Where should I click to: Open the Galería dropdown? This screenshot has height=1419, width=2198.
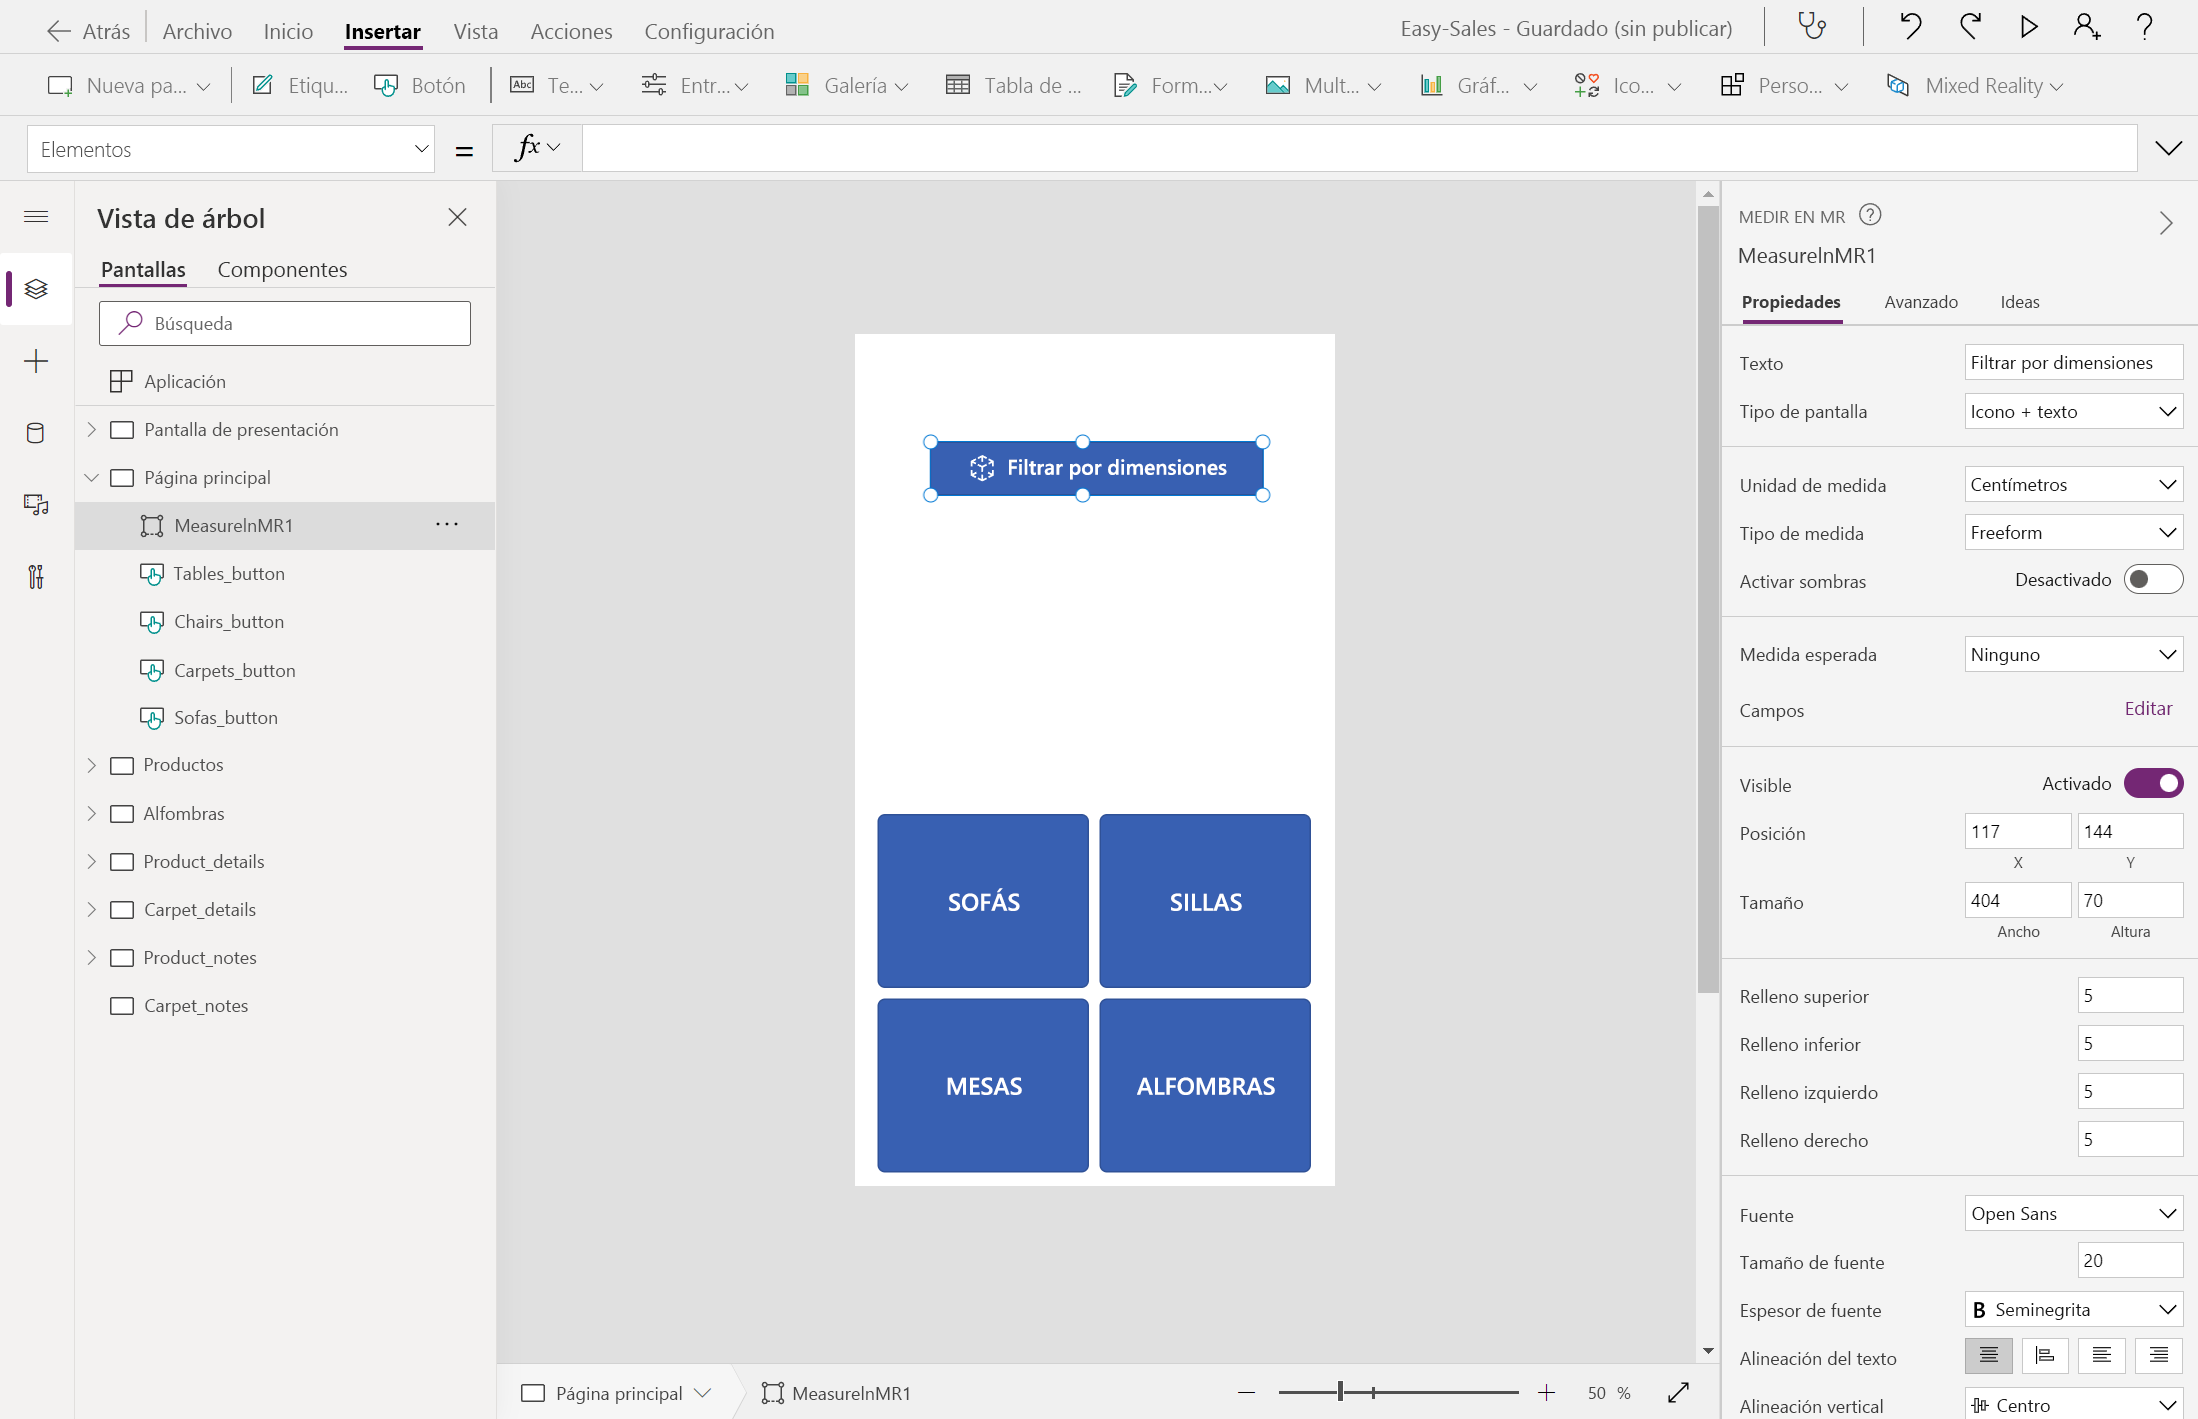coord(846,85)
